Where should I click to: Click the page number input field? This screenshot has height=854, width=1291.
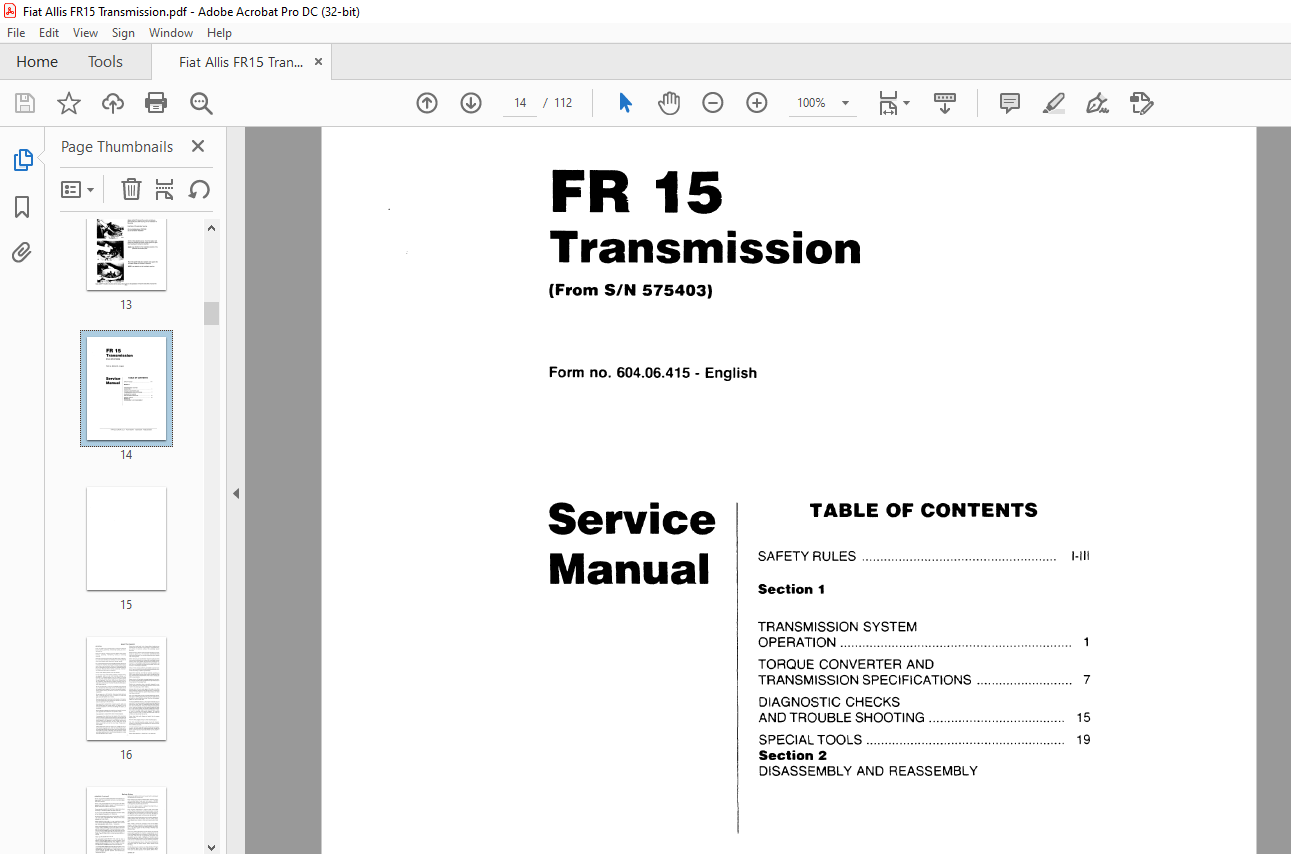[520, 103]
